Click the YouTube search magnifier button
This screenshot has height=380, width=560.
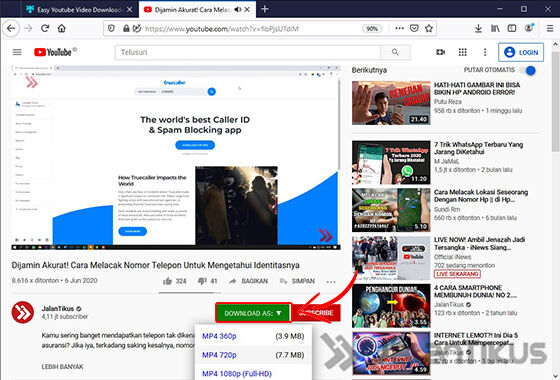pyautogui.click(x=395, y=52)
